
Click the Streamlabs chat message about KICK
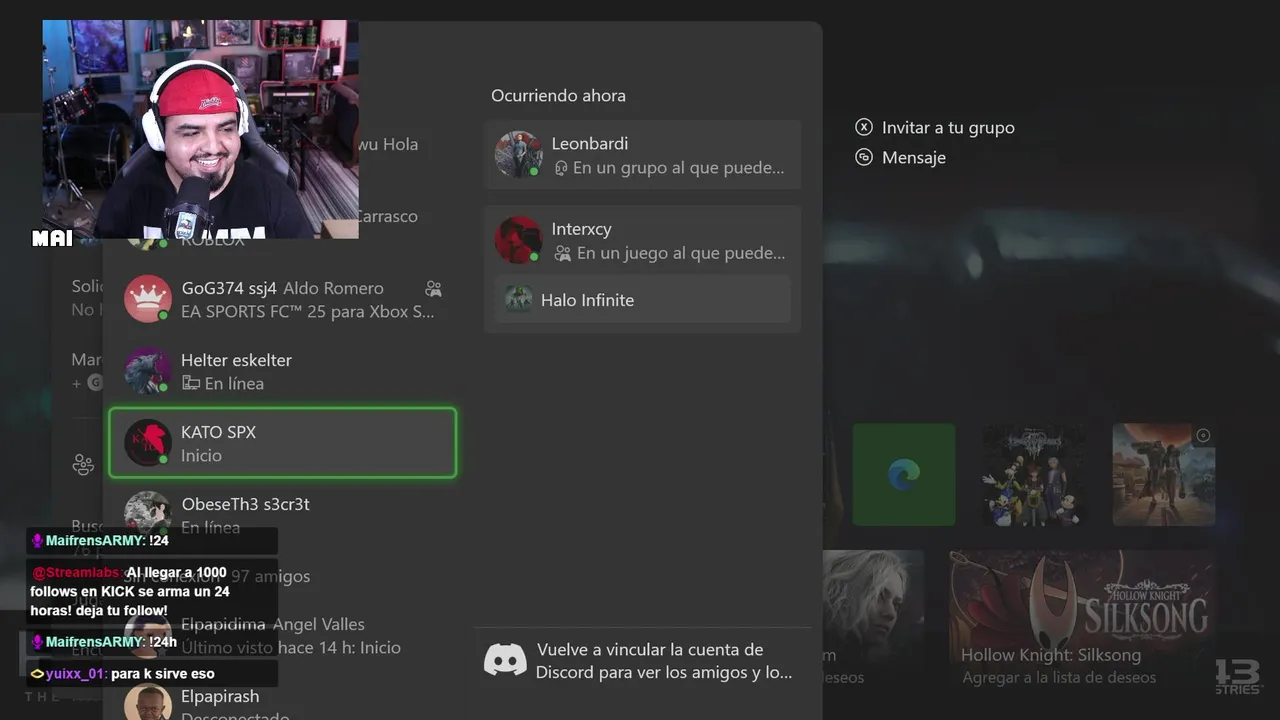pyautogui.click(x=150, y=591)
